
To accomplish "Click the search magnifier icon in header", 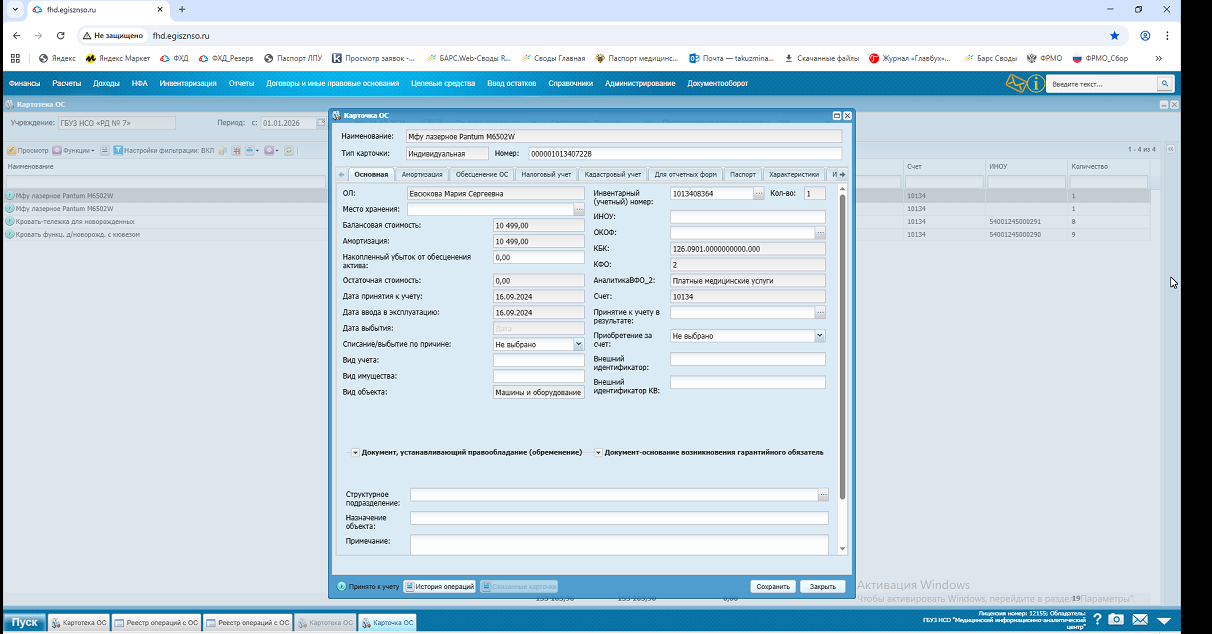I will click(1164, 84).
